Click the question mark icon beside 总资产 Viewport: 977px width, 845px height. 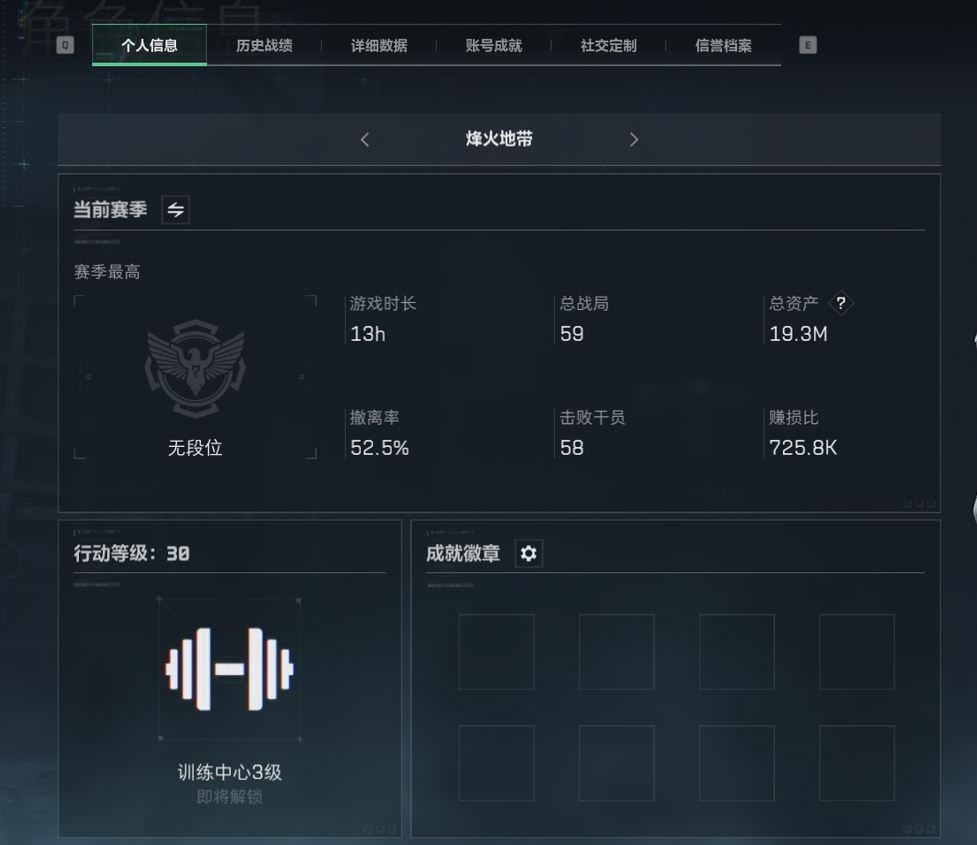[841, 303]
